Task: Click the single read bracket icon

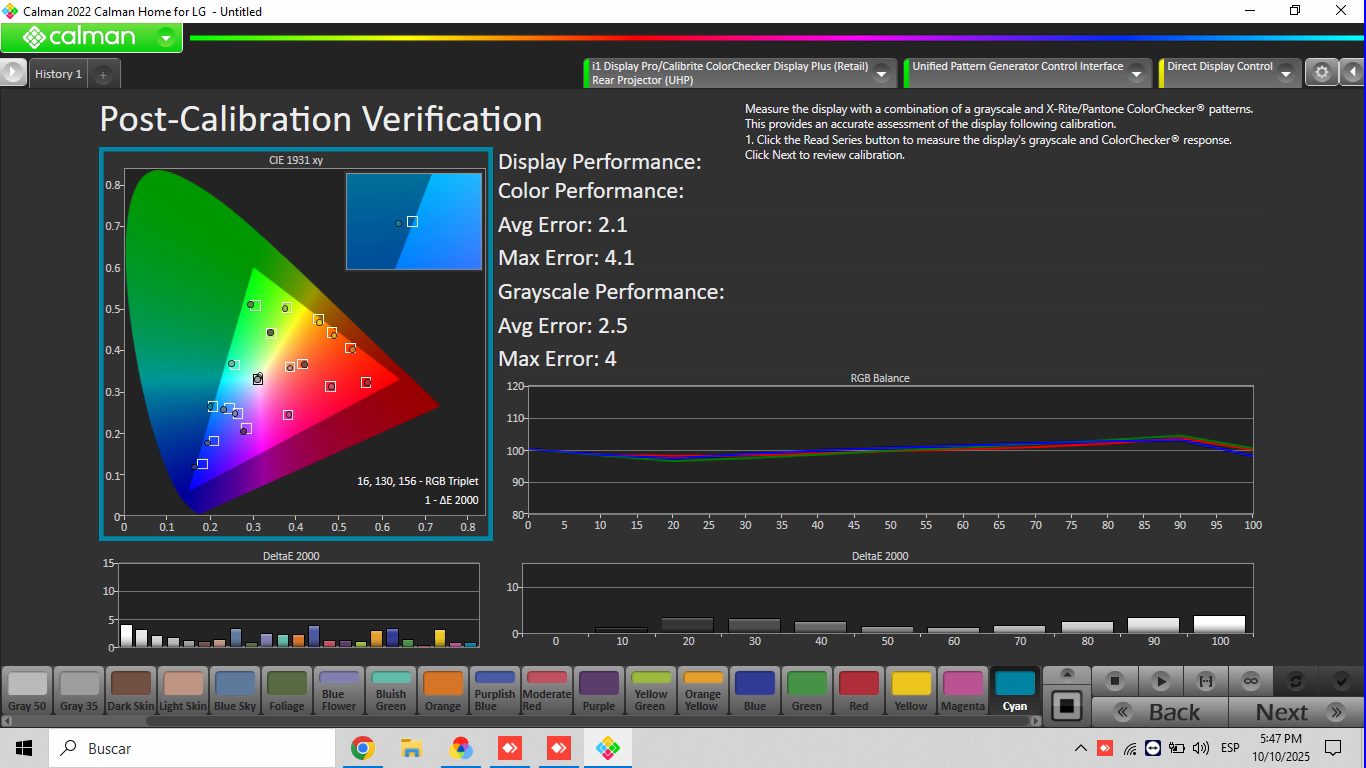Action: 1205,681
